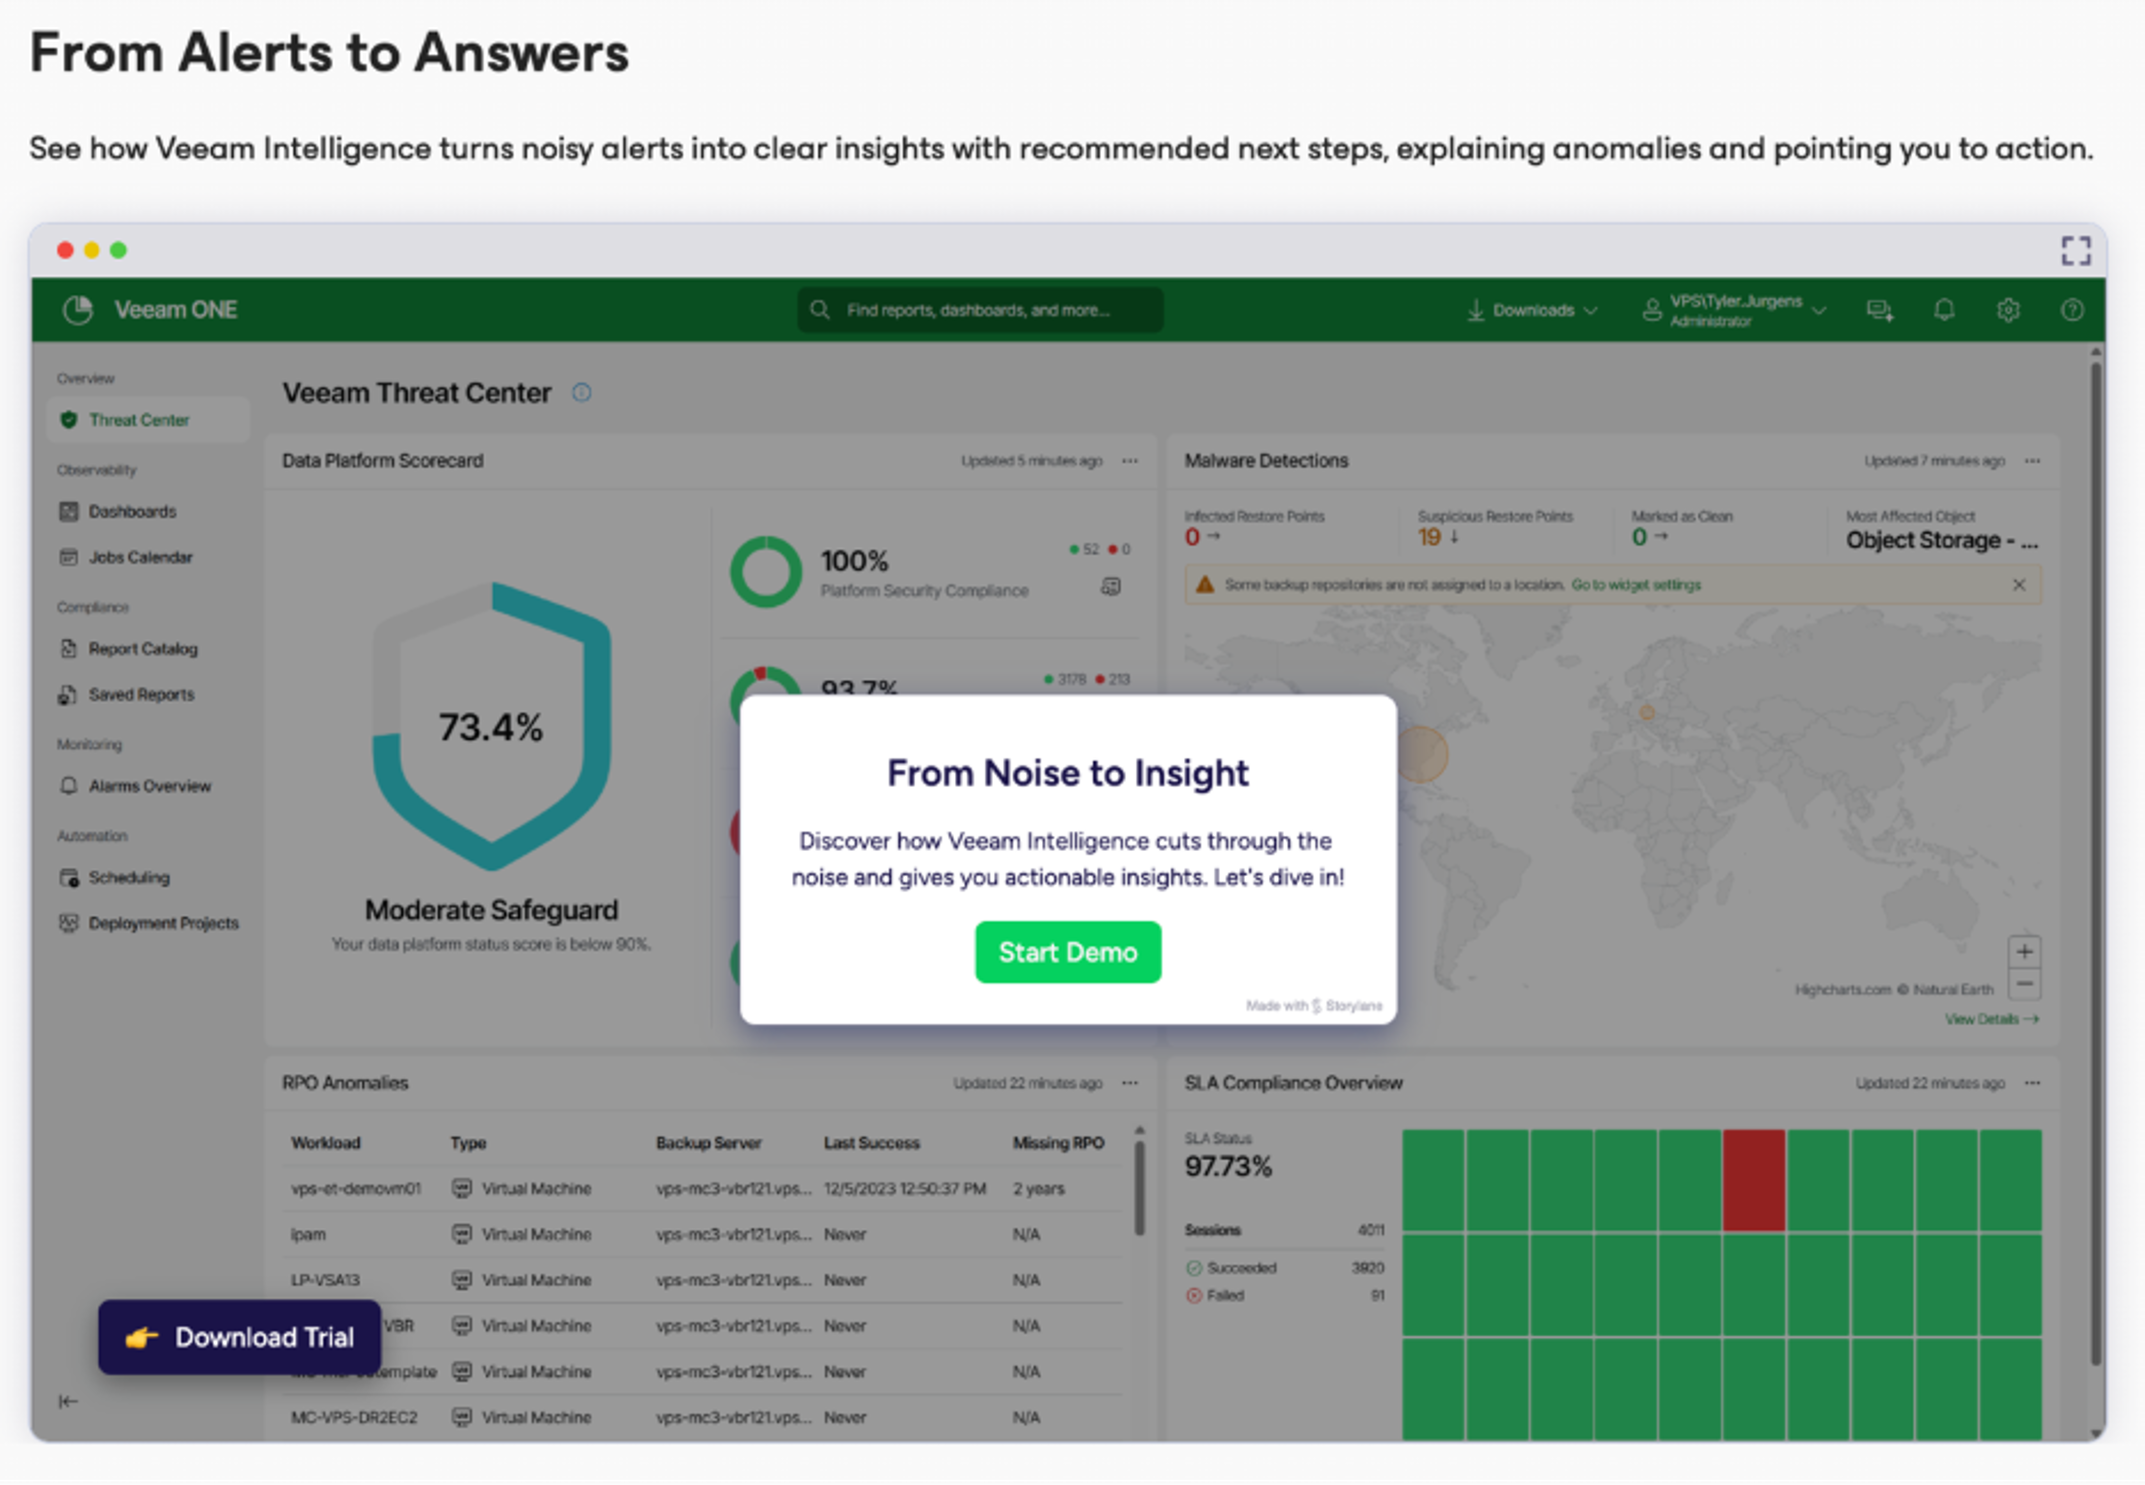Click the help question mark icon
Screen dimensions: 2145x1485
2072,310
